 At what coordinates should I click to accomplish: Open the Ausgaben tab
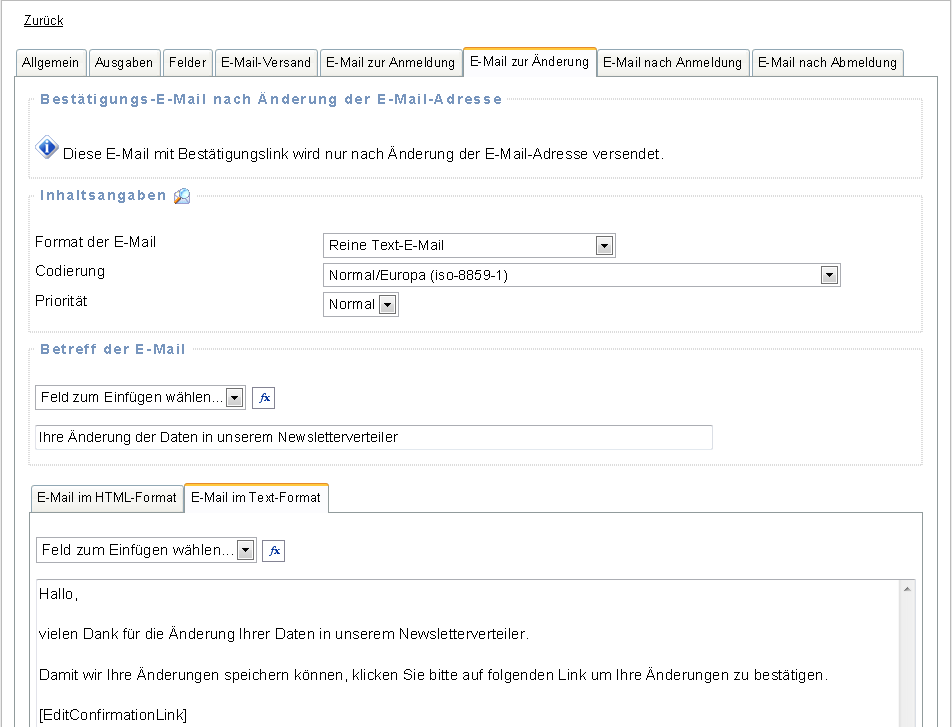click(124, 63)
